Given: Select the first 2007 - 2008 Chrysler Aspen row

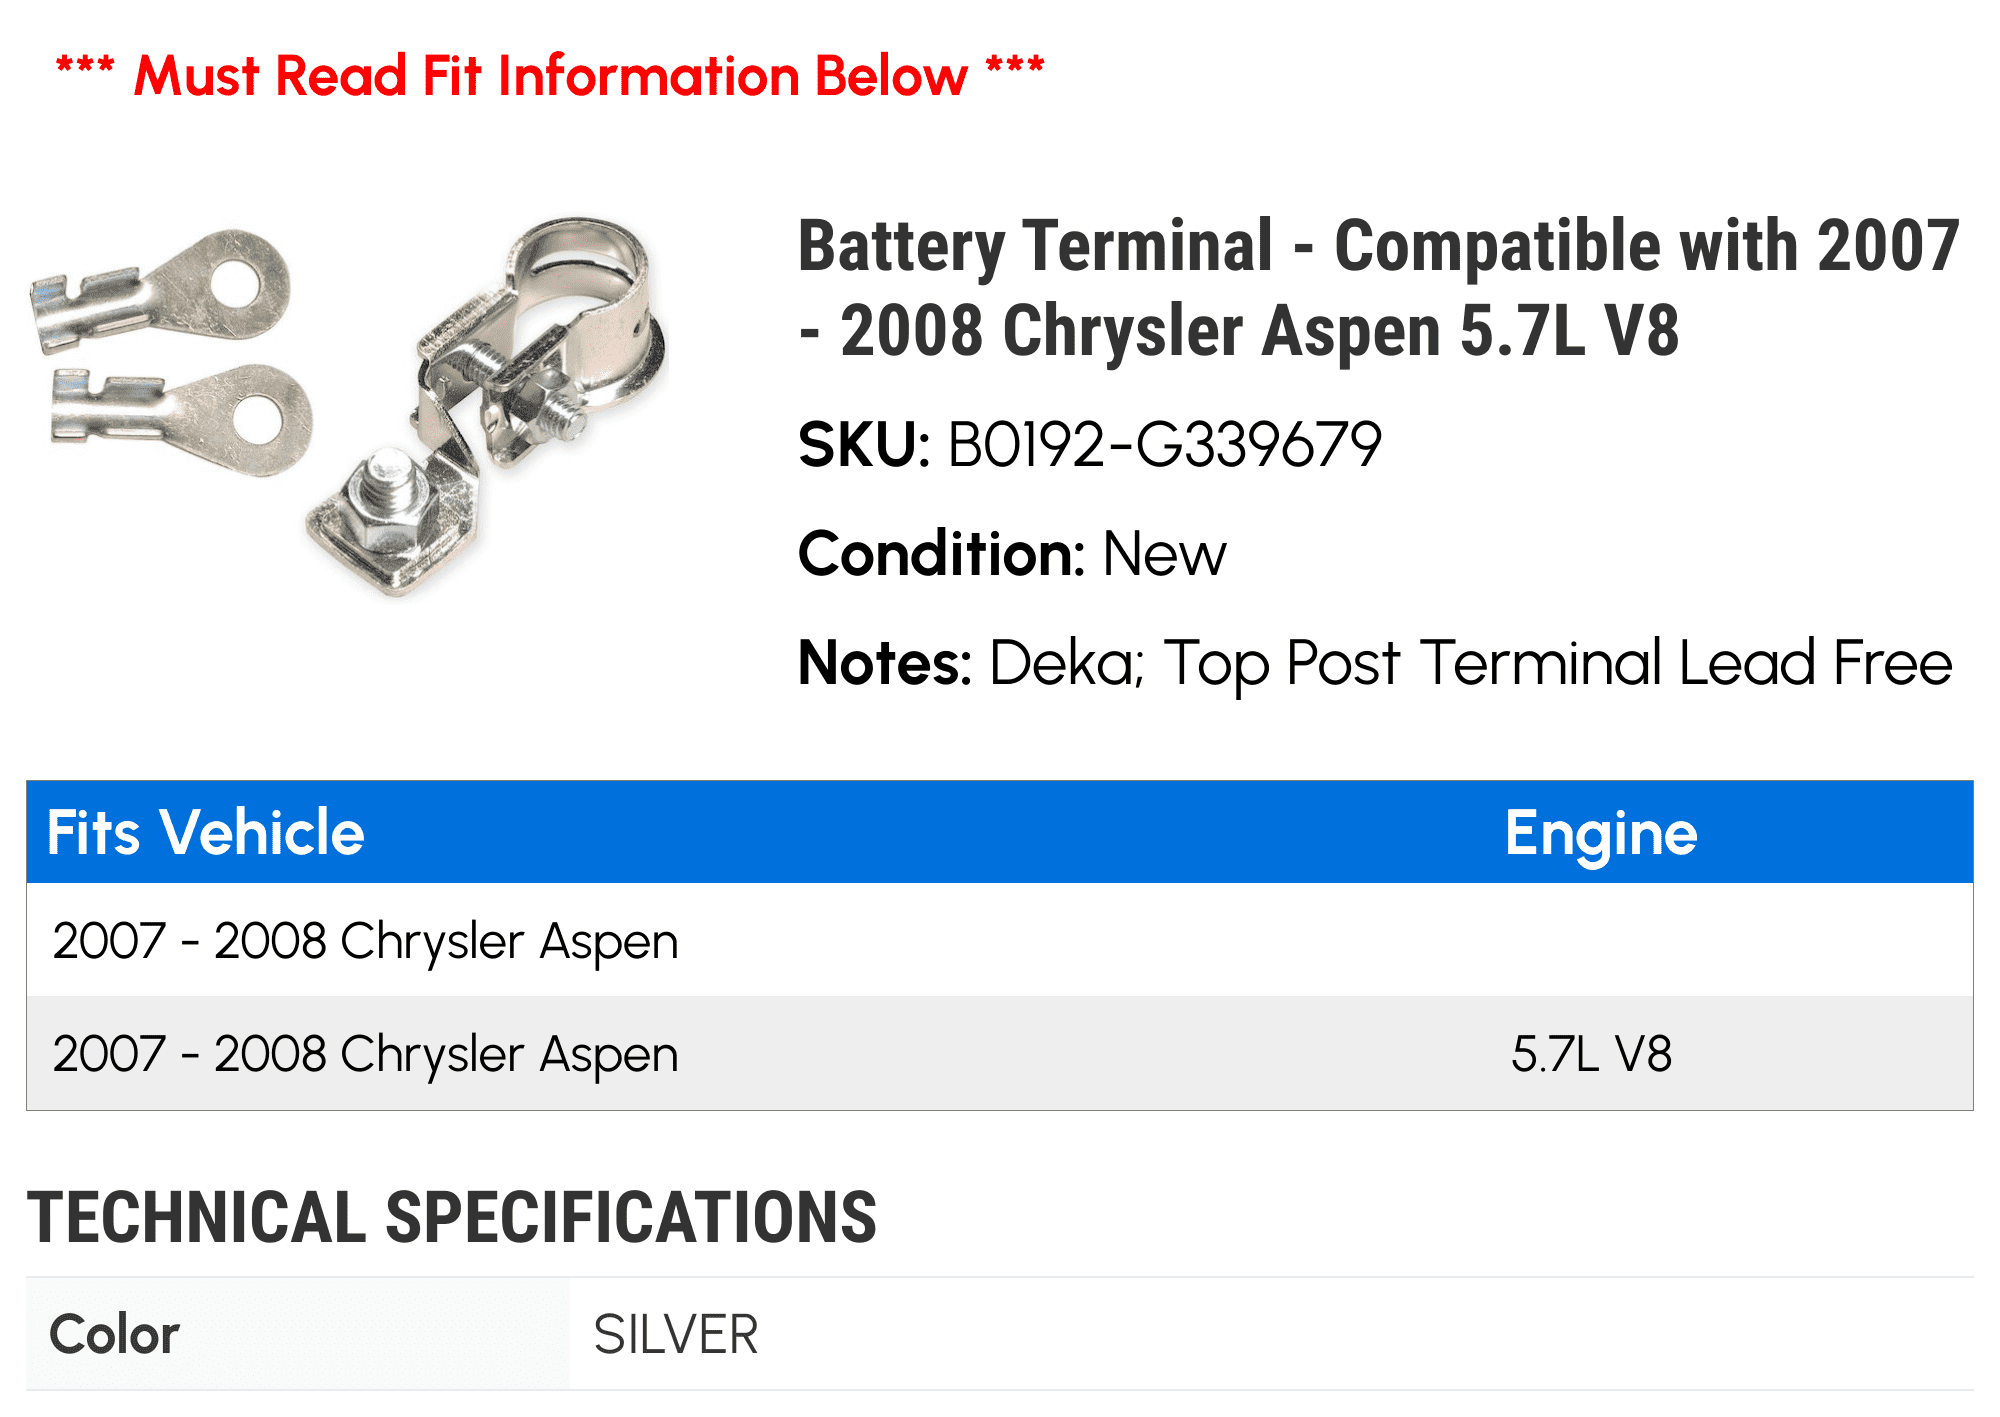Looking at the screenshot, I should 1000,940.
